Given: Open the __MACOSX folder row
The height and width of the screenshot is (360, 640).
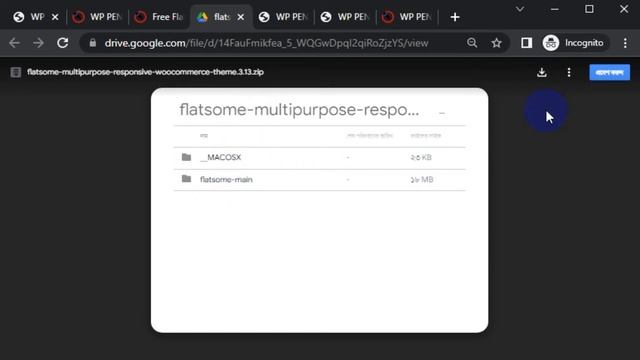Looking at the screenshot, I should tap(320, 158).
